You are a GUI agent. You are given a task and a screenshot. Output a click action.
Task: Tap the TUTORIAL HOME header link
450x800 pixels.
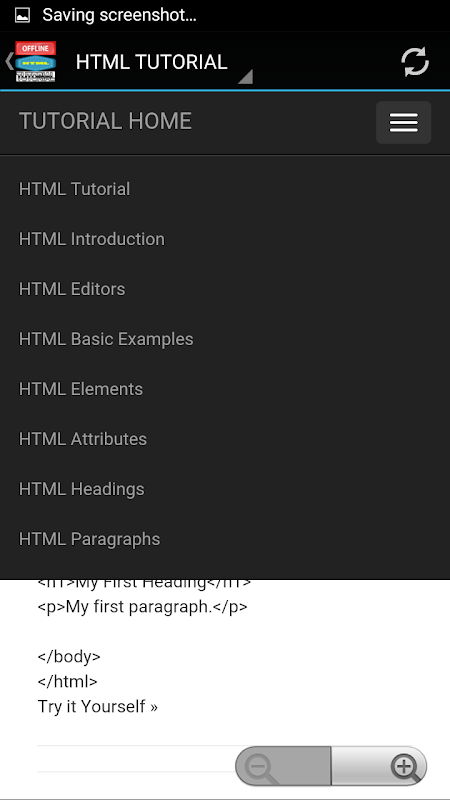[105, 121]
